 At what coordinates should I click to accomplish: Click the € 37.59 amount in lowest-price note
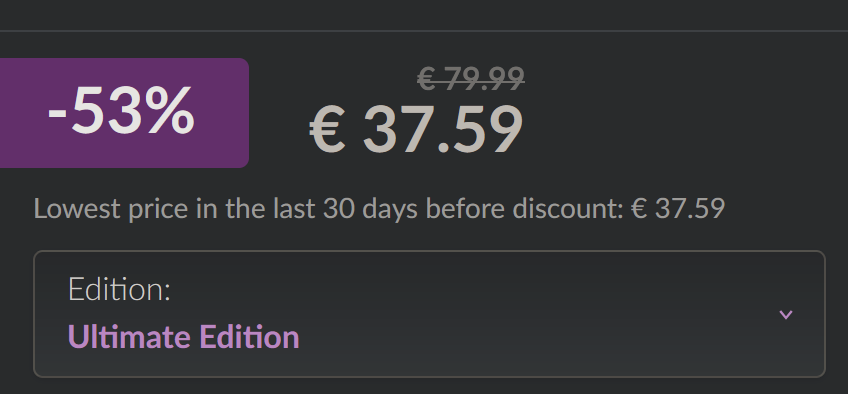[678, 209]
